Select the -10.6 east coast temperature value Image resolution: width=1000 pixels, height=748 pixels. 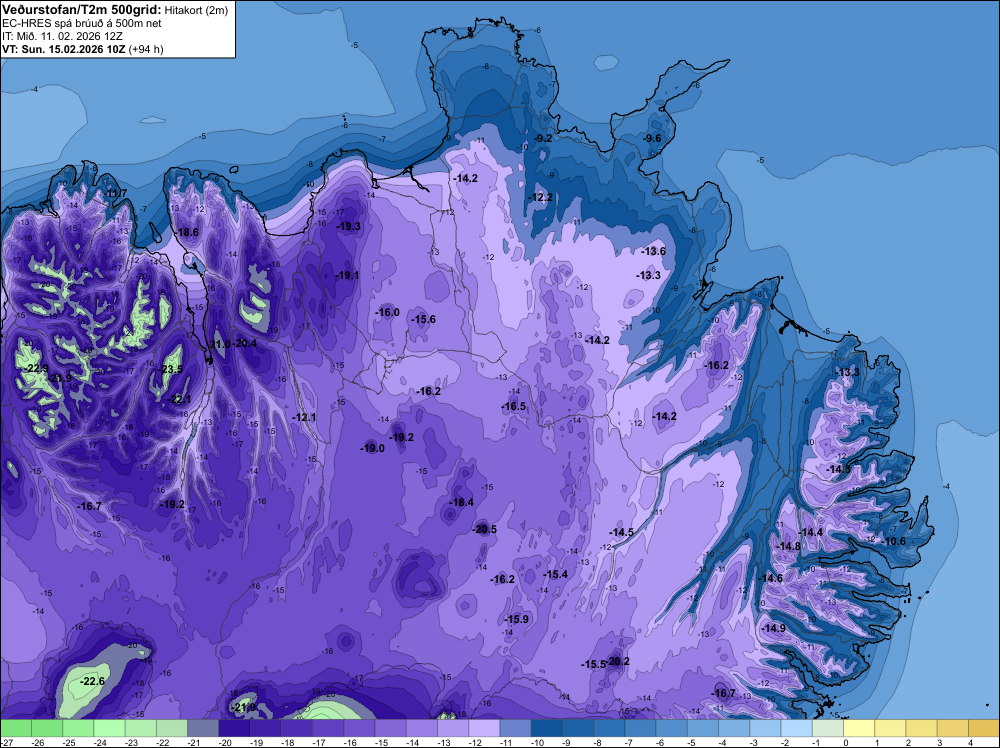coord(893,541)
